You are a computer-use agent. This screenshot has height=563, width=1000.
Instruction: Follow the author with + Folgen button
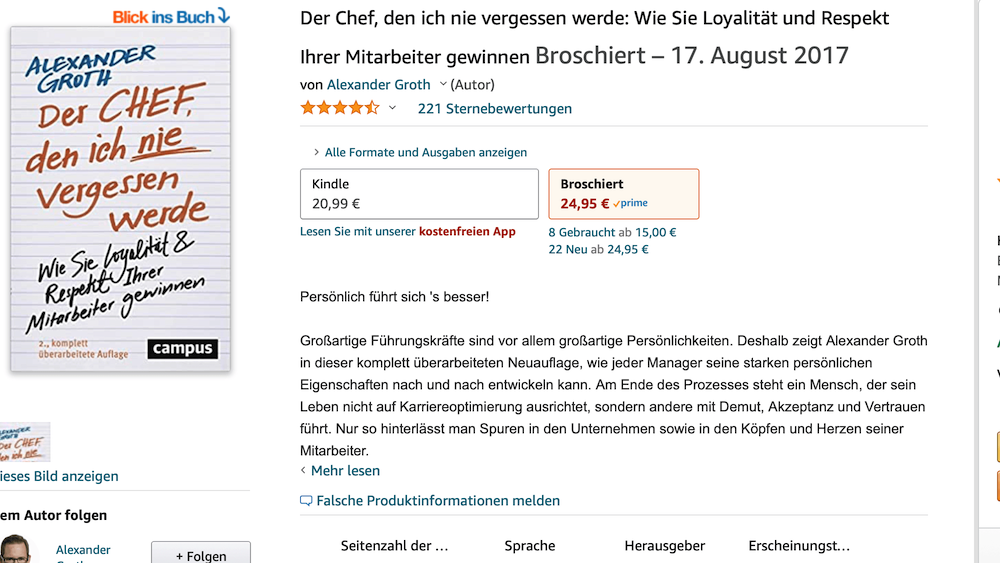click(x=201, y=555)
